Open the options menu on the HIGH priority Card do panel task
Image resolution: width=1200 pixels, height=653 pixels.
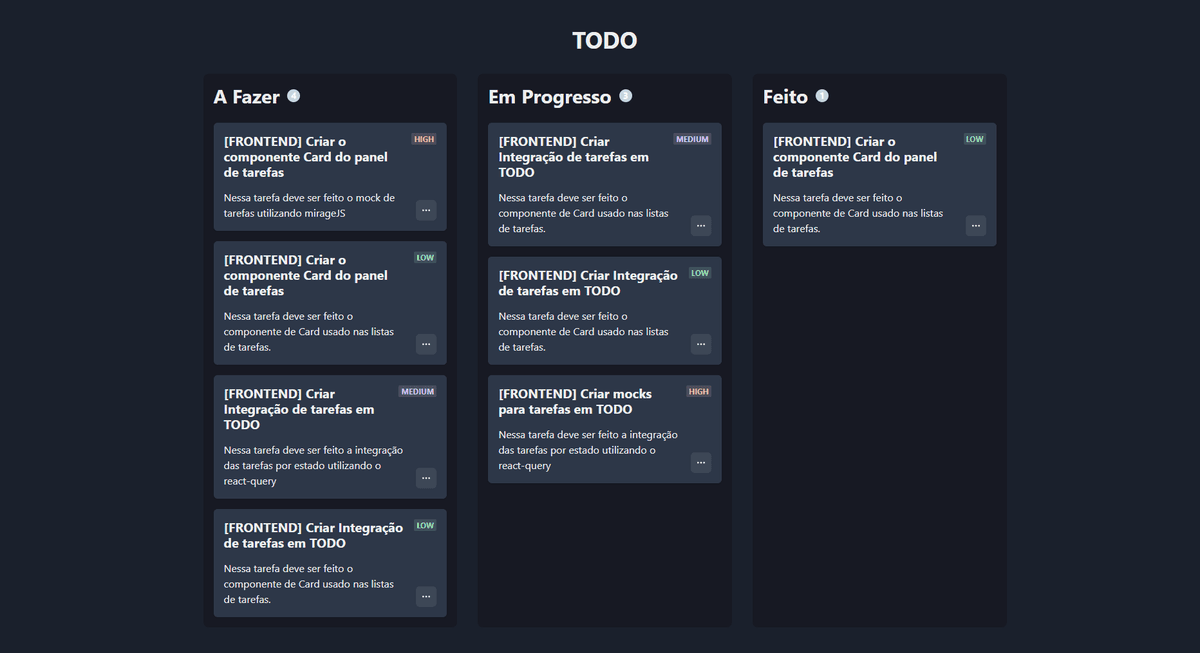click(426, 210)
